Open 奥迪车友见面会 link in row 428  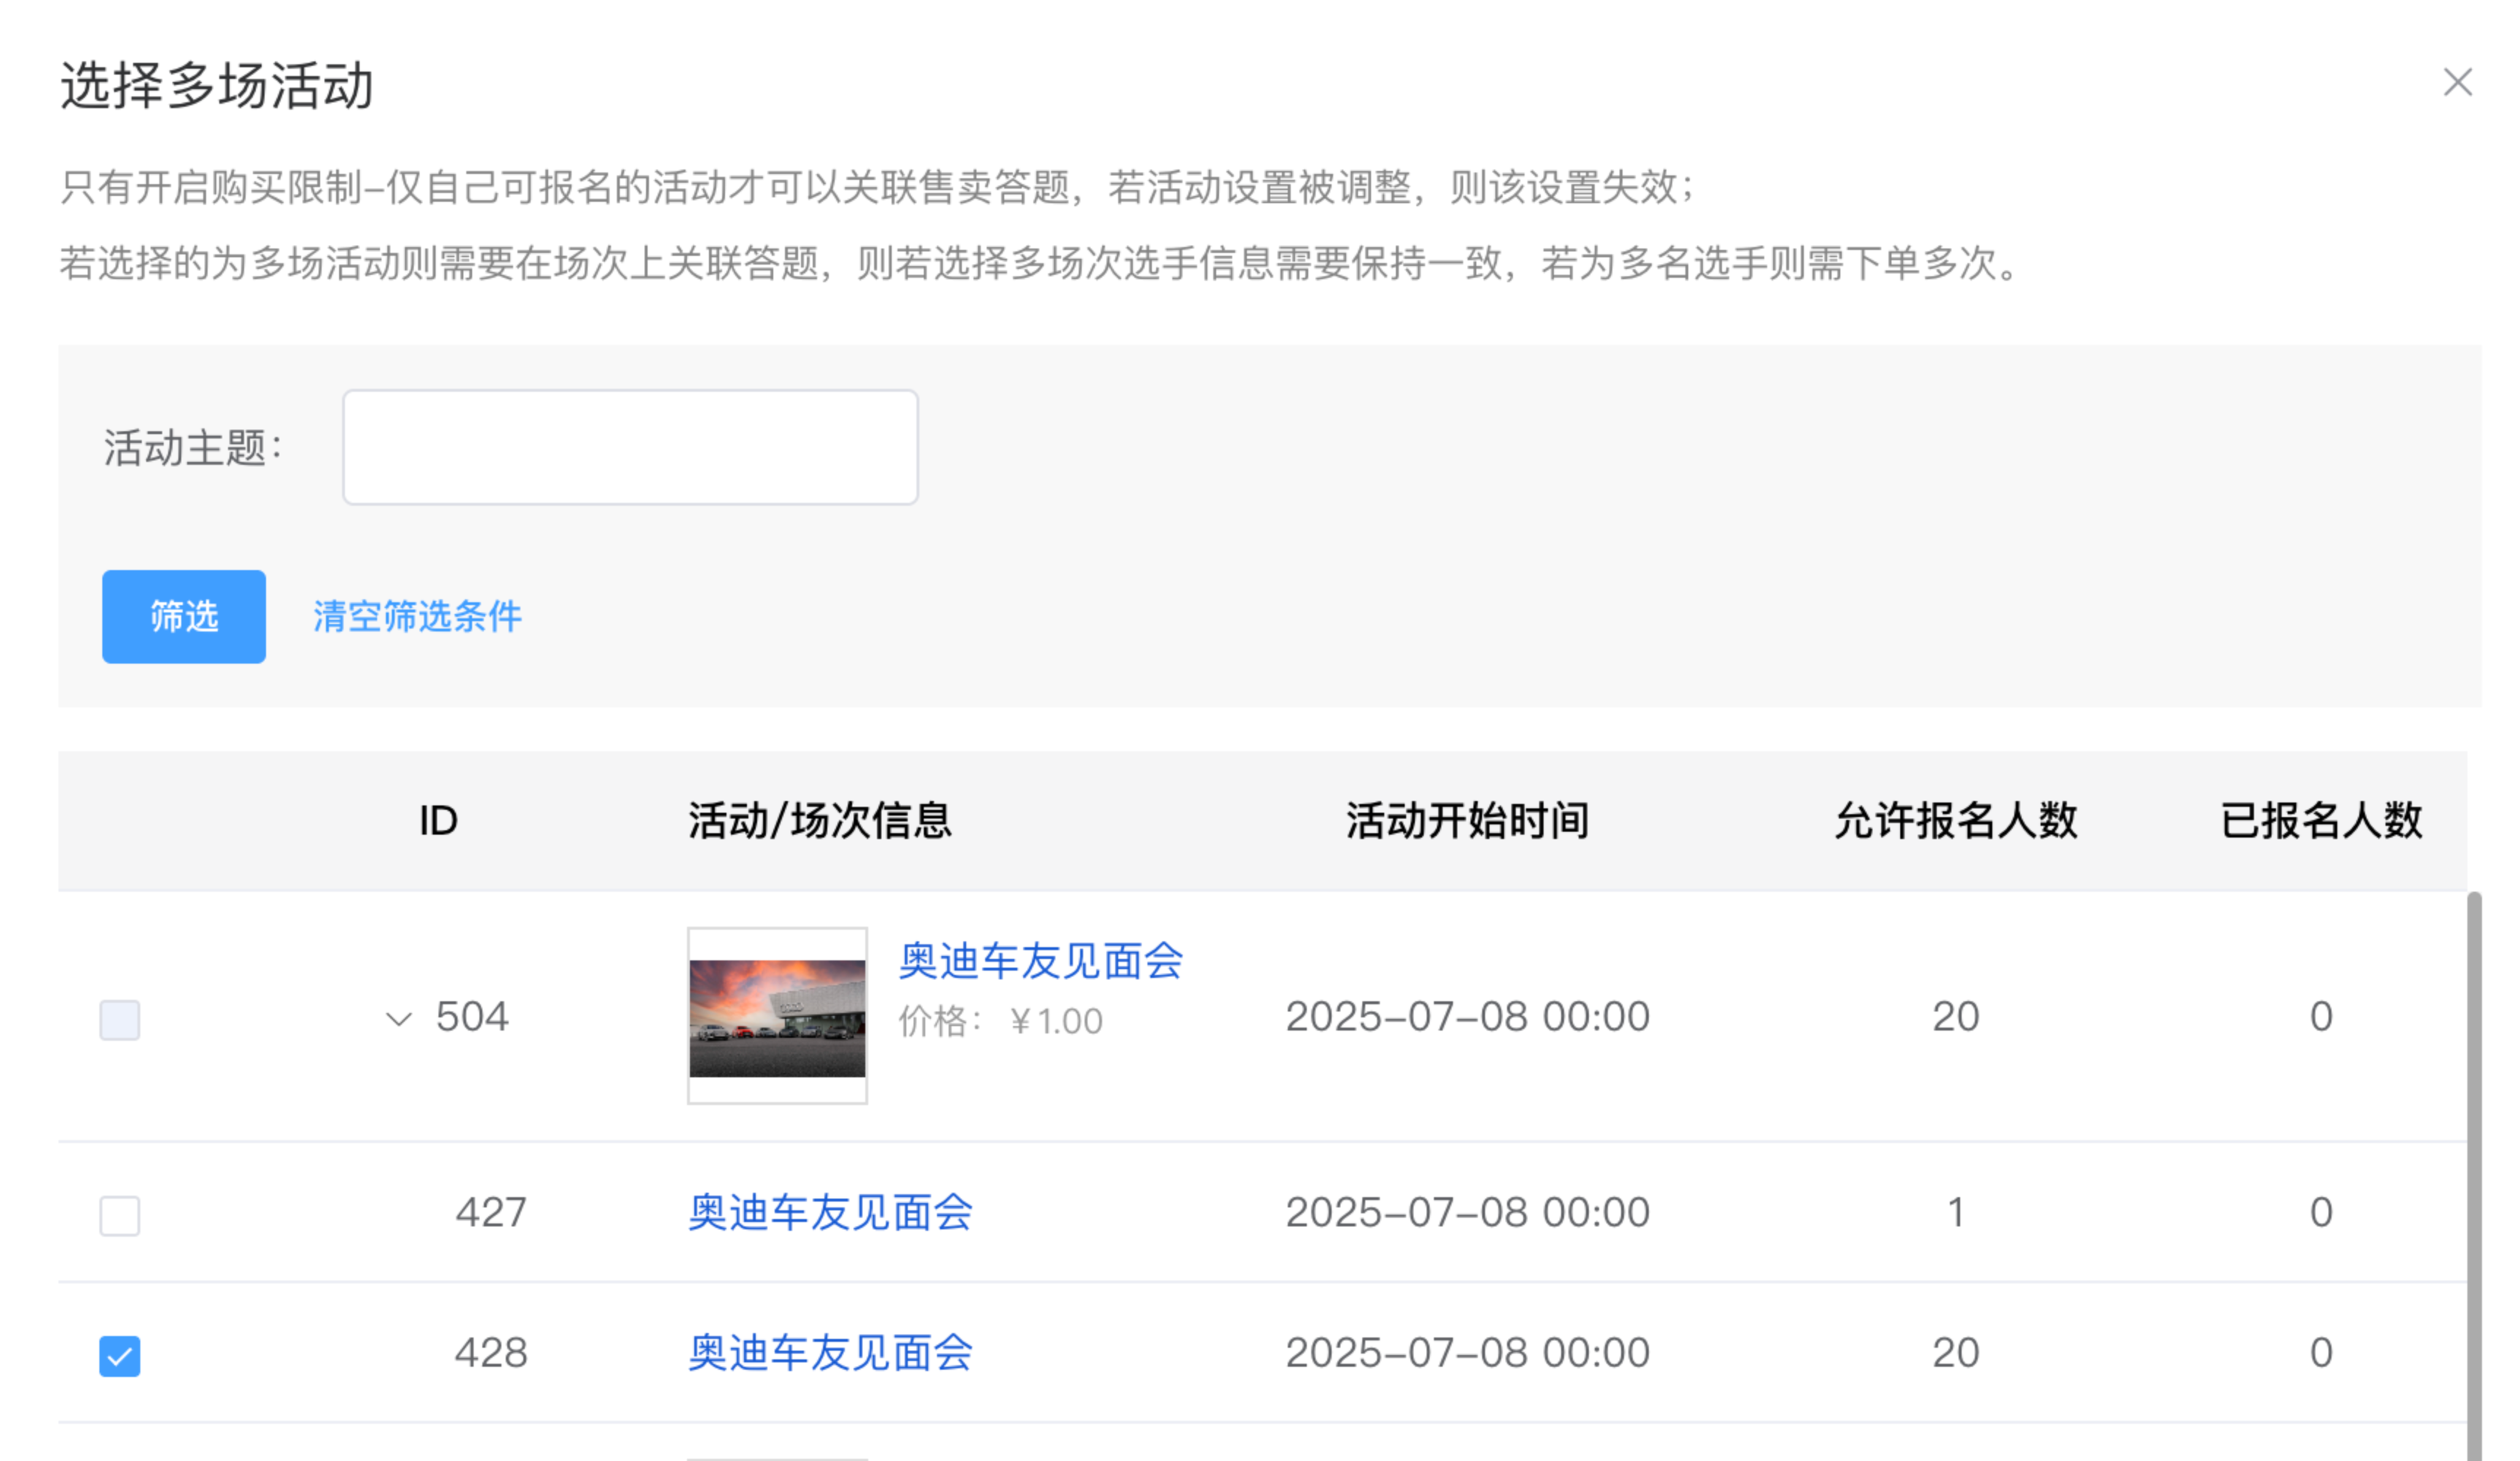[x=830, y=1352]
